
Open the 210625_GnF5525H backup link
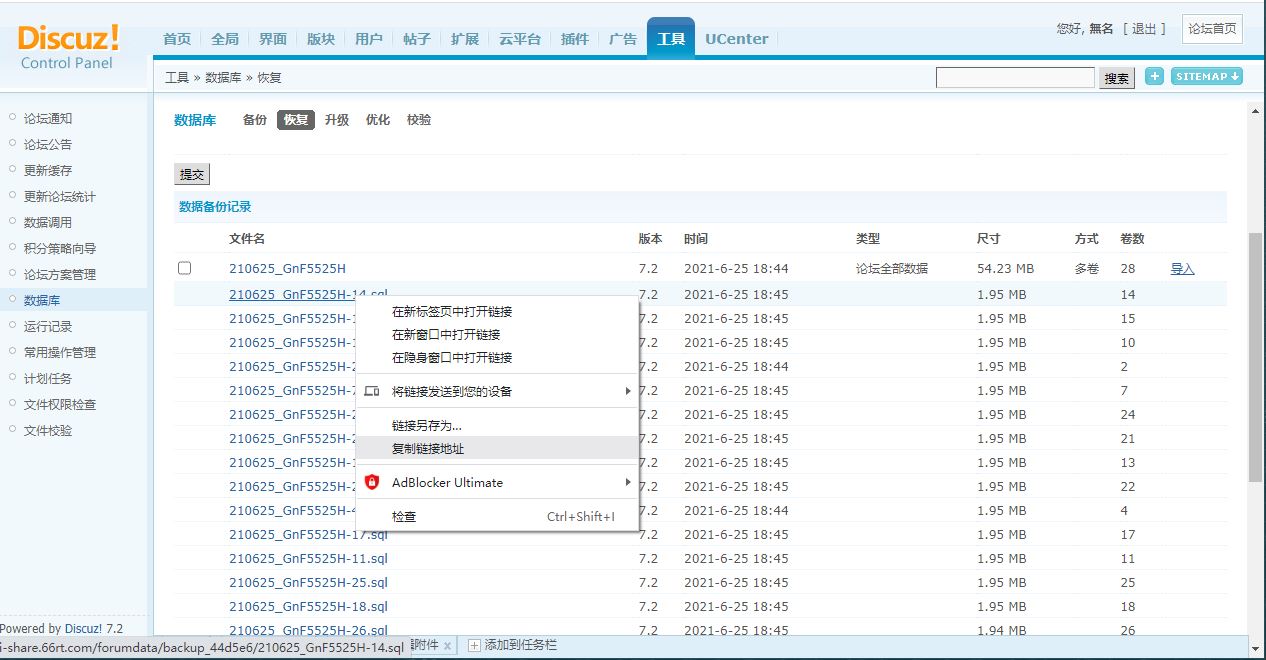(x=287, y=269)
